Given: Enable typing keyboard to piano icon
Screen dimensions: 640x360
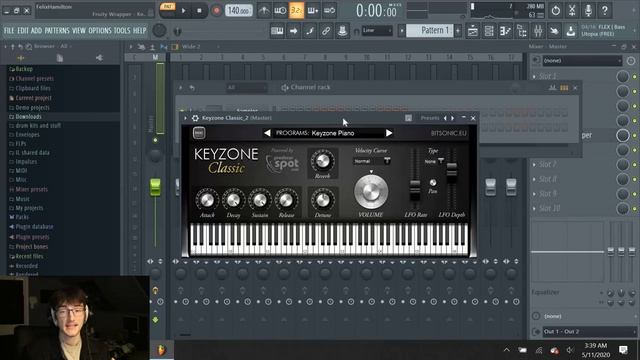Looking at the screenshot, I should 277,31.
